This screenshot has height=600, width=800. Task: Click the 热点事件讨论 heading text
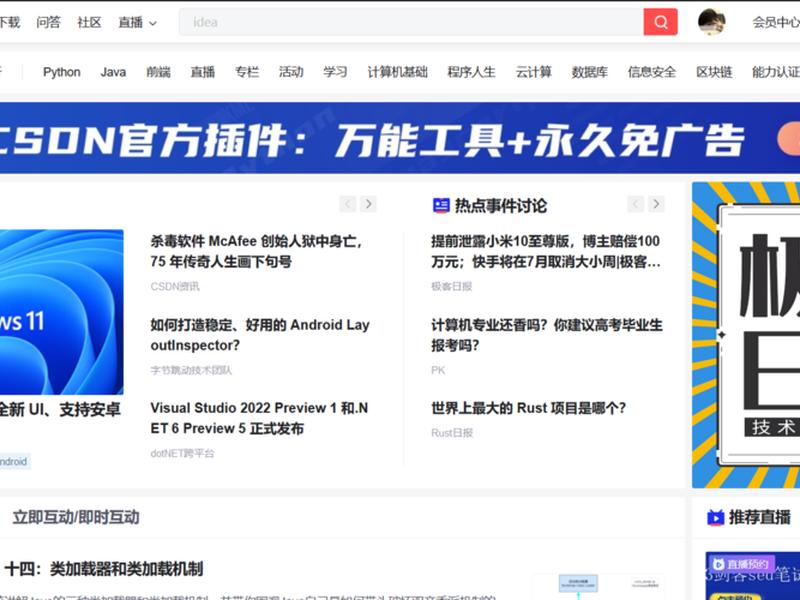pos(501,206)
